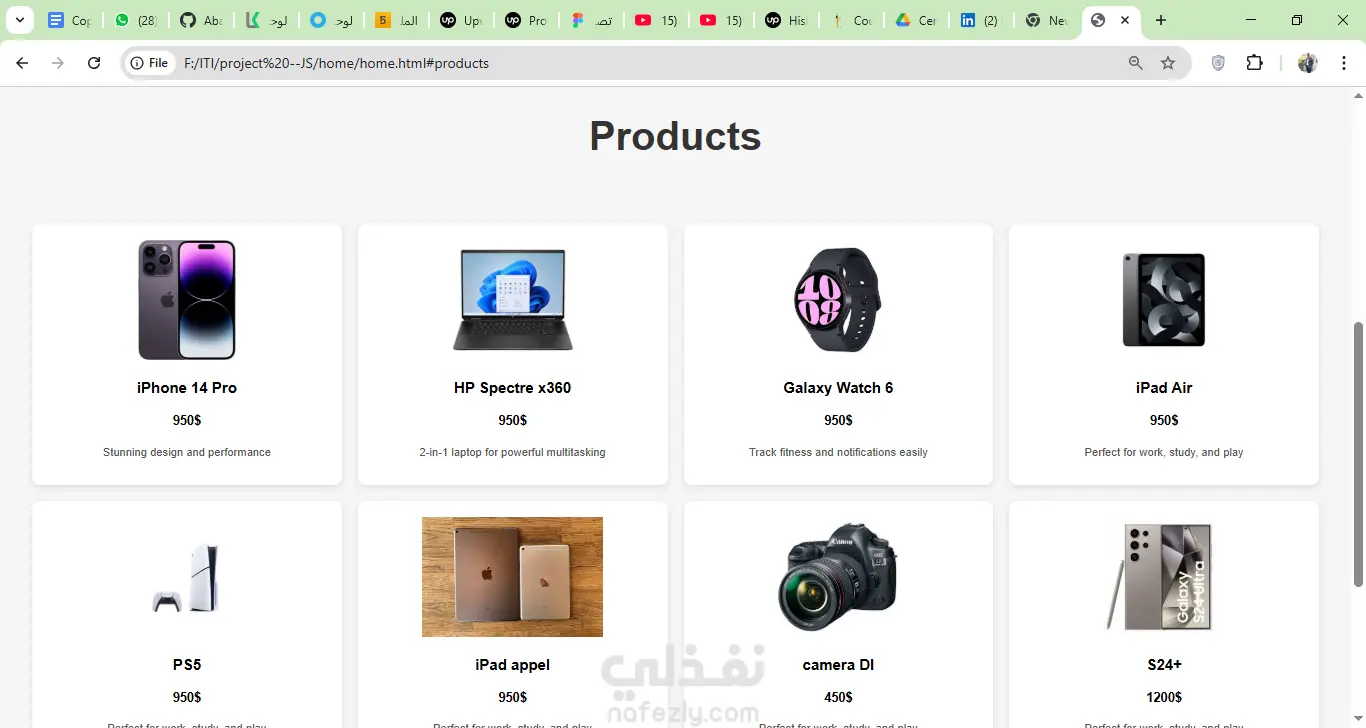This screenshot has width=1366, height=728.
Task: Close the current active tab
Action: [1126, 20]
